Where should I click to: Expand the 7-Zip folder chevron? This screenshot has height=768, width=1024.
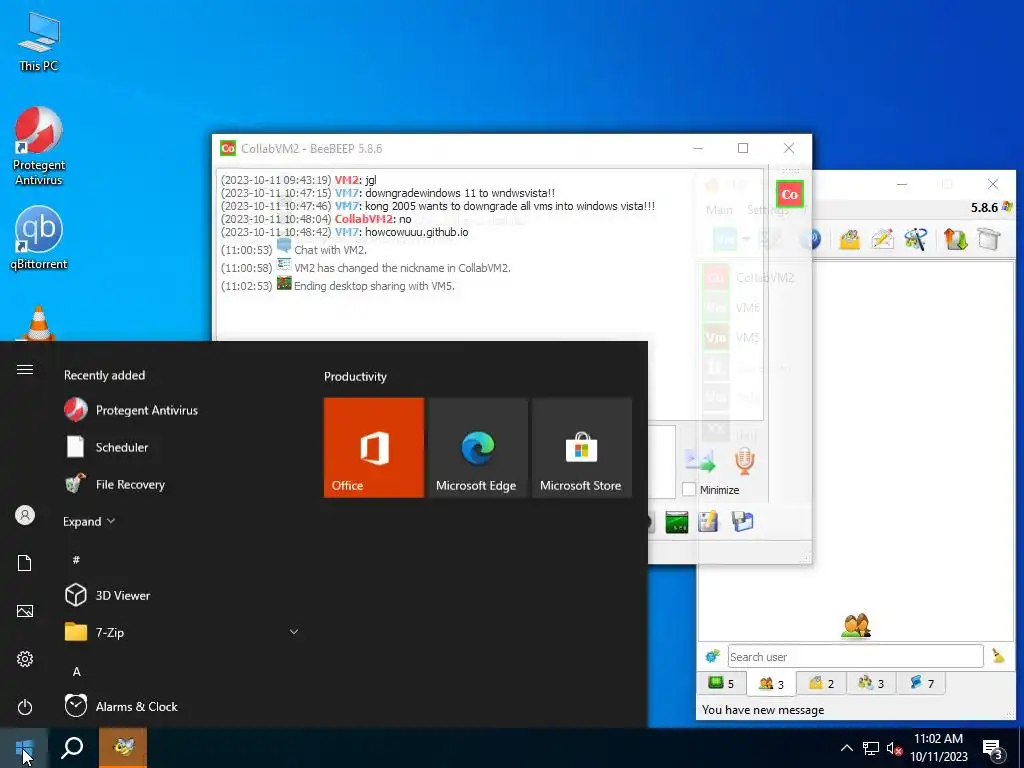click(294, 632)
